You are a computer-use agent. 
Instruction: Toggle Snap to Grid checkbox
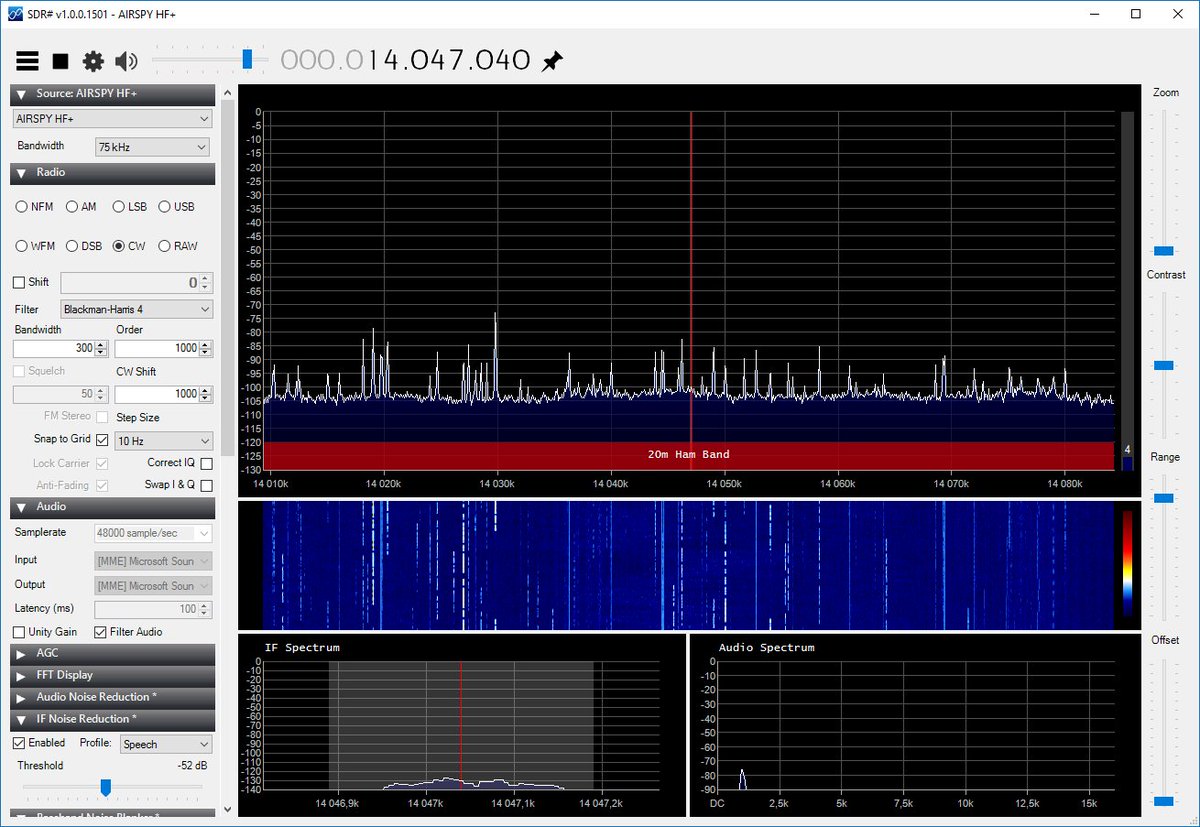click(102, 440)
